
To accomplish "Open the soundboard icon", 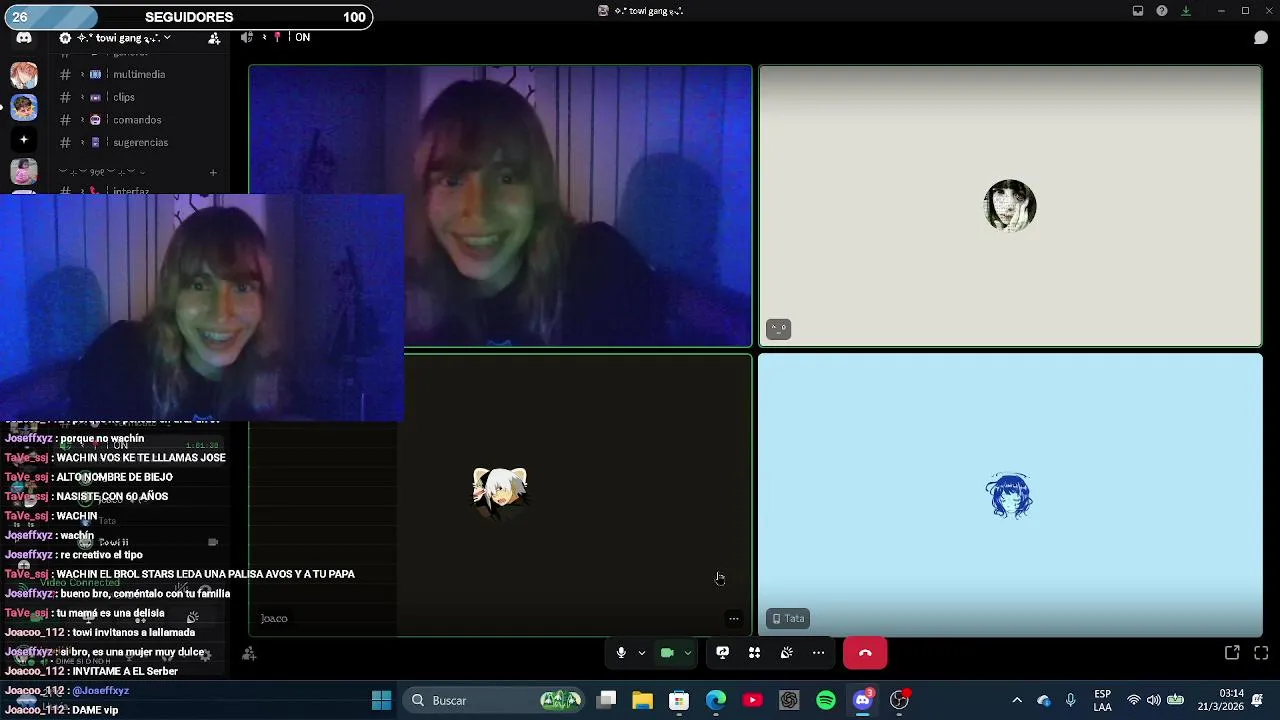I will click(x=787, y=653).
